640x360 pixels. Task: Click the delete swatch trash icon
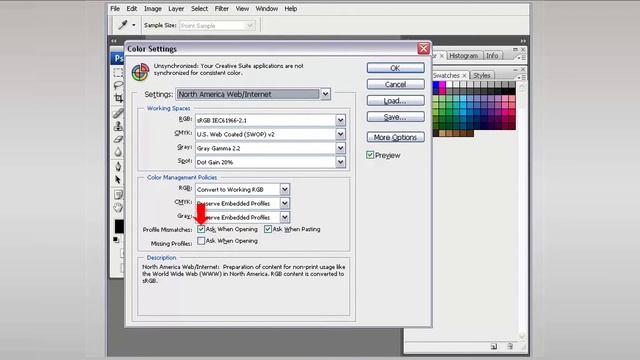pyautogui.click(x=510, y=346)
